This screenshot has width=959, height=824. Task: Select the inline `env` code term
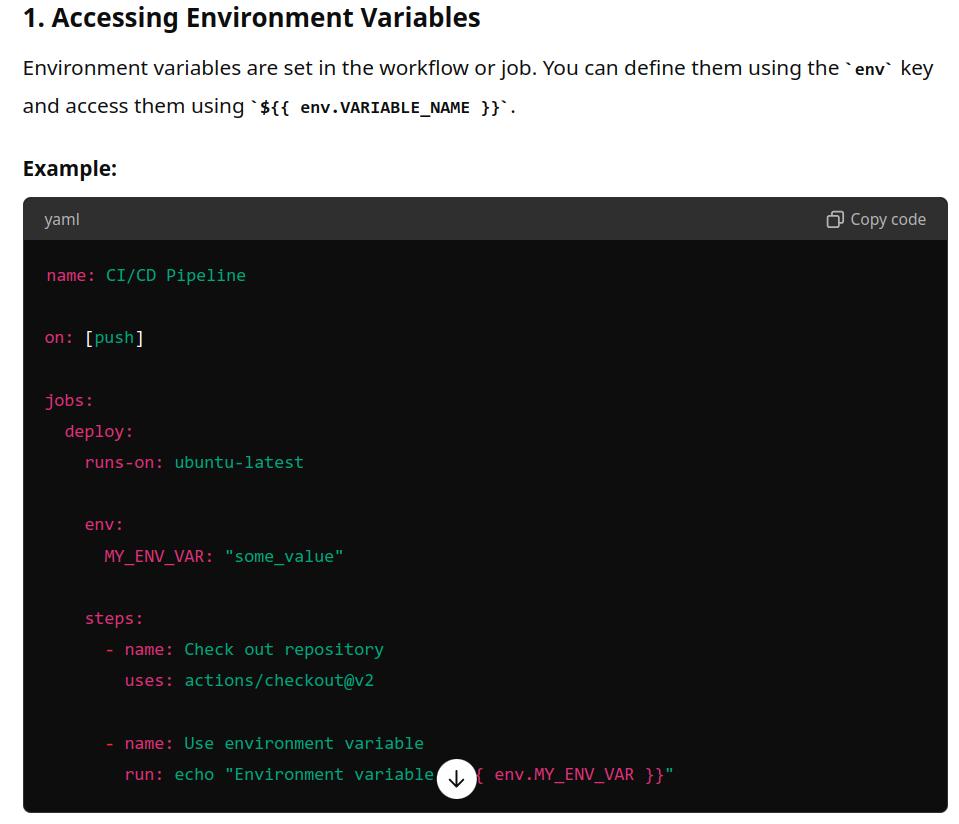coord(868,70)
